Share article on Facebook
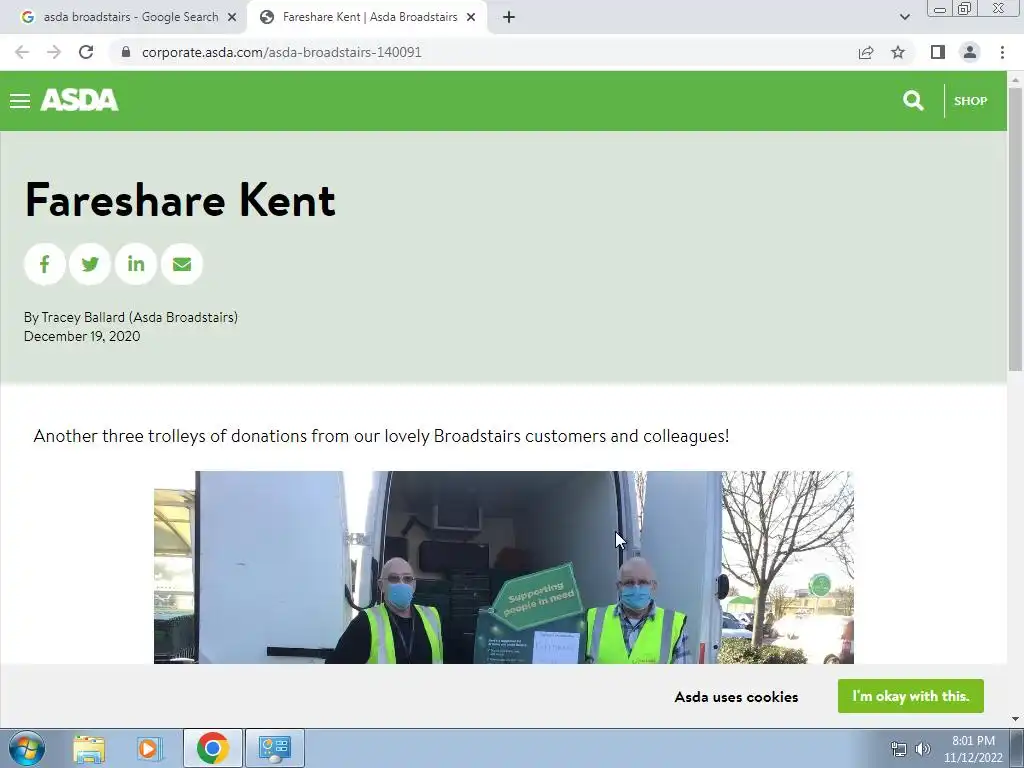The image size is (1024, 768). pyautogui.click(x=44, y=264)
